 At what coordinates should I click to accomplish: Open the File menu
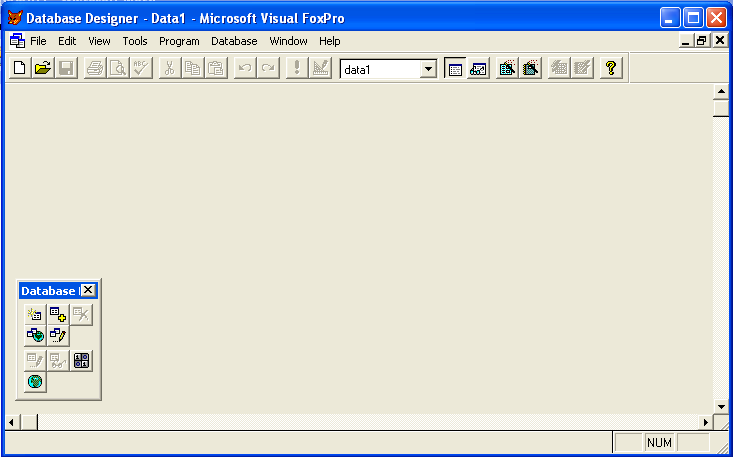point(38,41)
